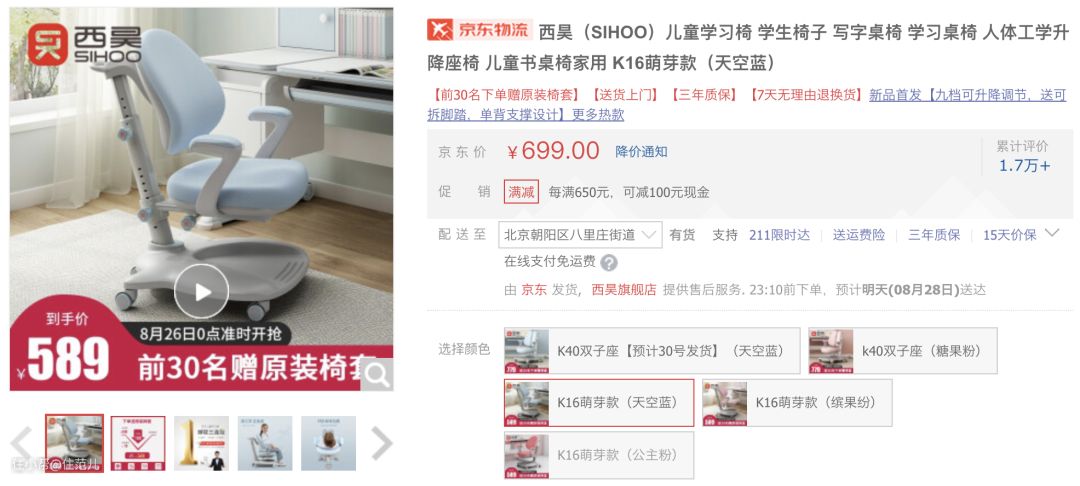Play the product video
The height and width of the screenshot is (486, 1080).
click(x=201, y=292)
